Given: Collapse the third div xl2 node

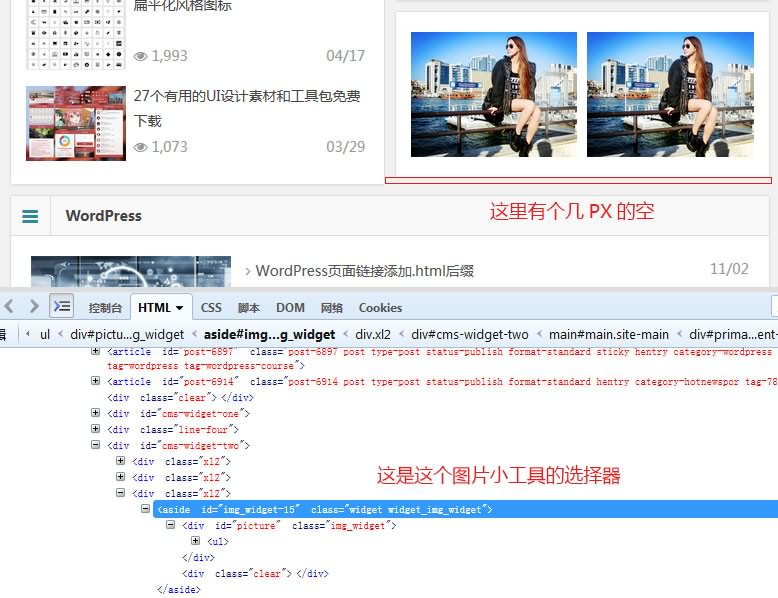Looking at the screenshot, I should [120, 492].
